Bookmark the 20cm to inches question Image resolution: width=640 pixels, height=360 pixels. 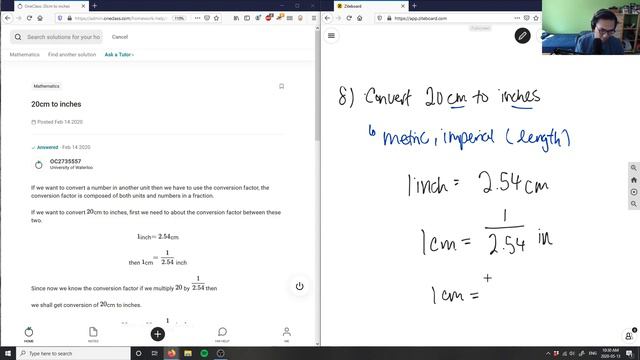tap(281, 86)
